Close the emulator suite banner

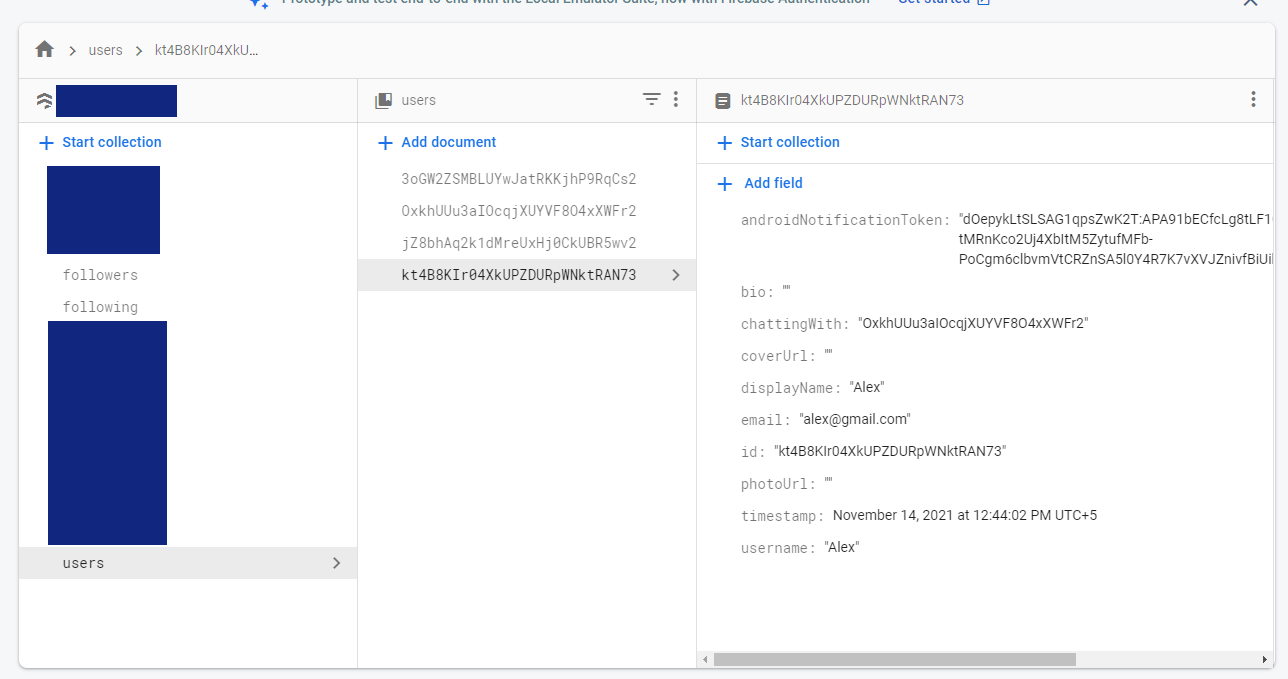point(1250,3)
